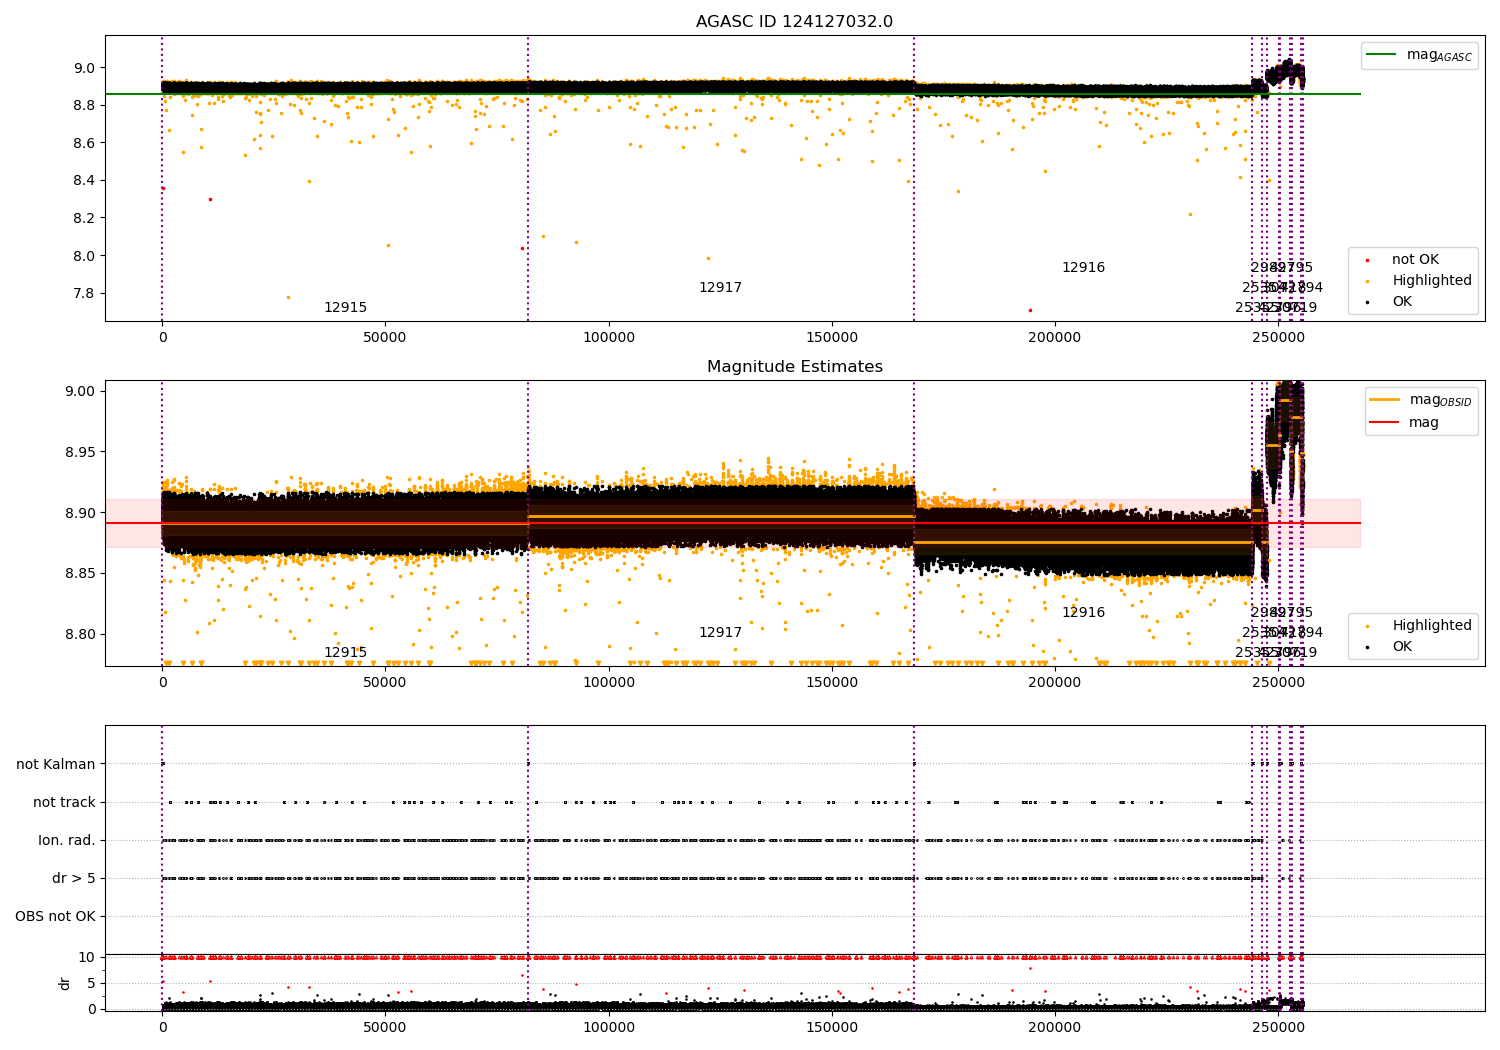Click the '5' tick on the dr axis
The width and height of the screenshot is (1500, 1050).
click(x=92, y=984)
